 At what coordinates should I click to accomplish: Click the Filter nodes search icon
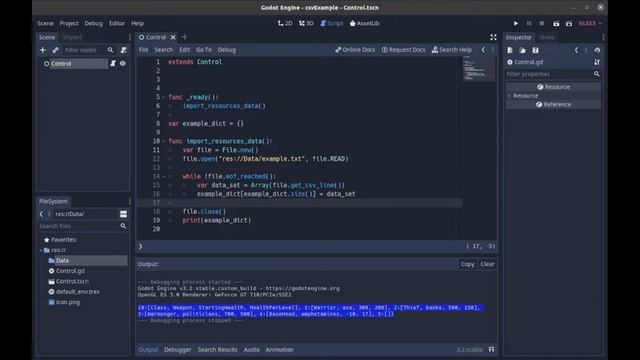110,50
